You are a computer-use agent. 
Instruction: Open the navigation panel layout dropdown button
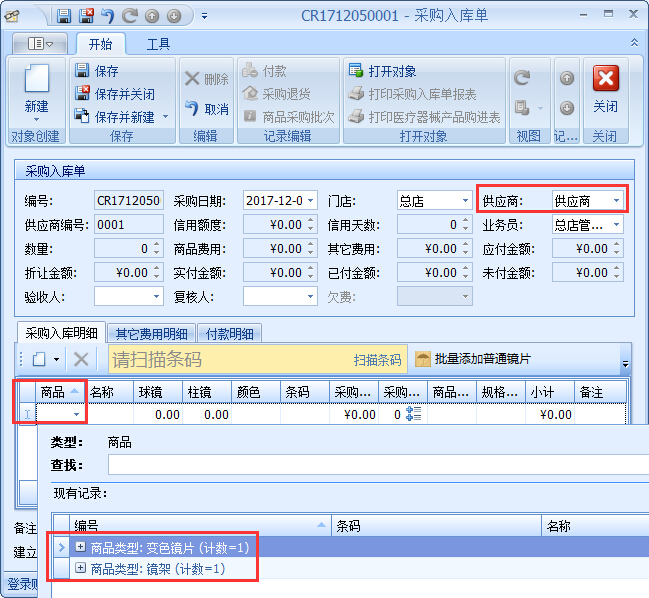point(40,43)
